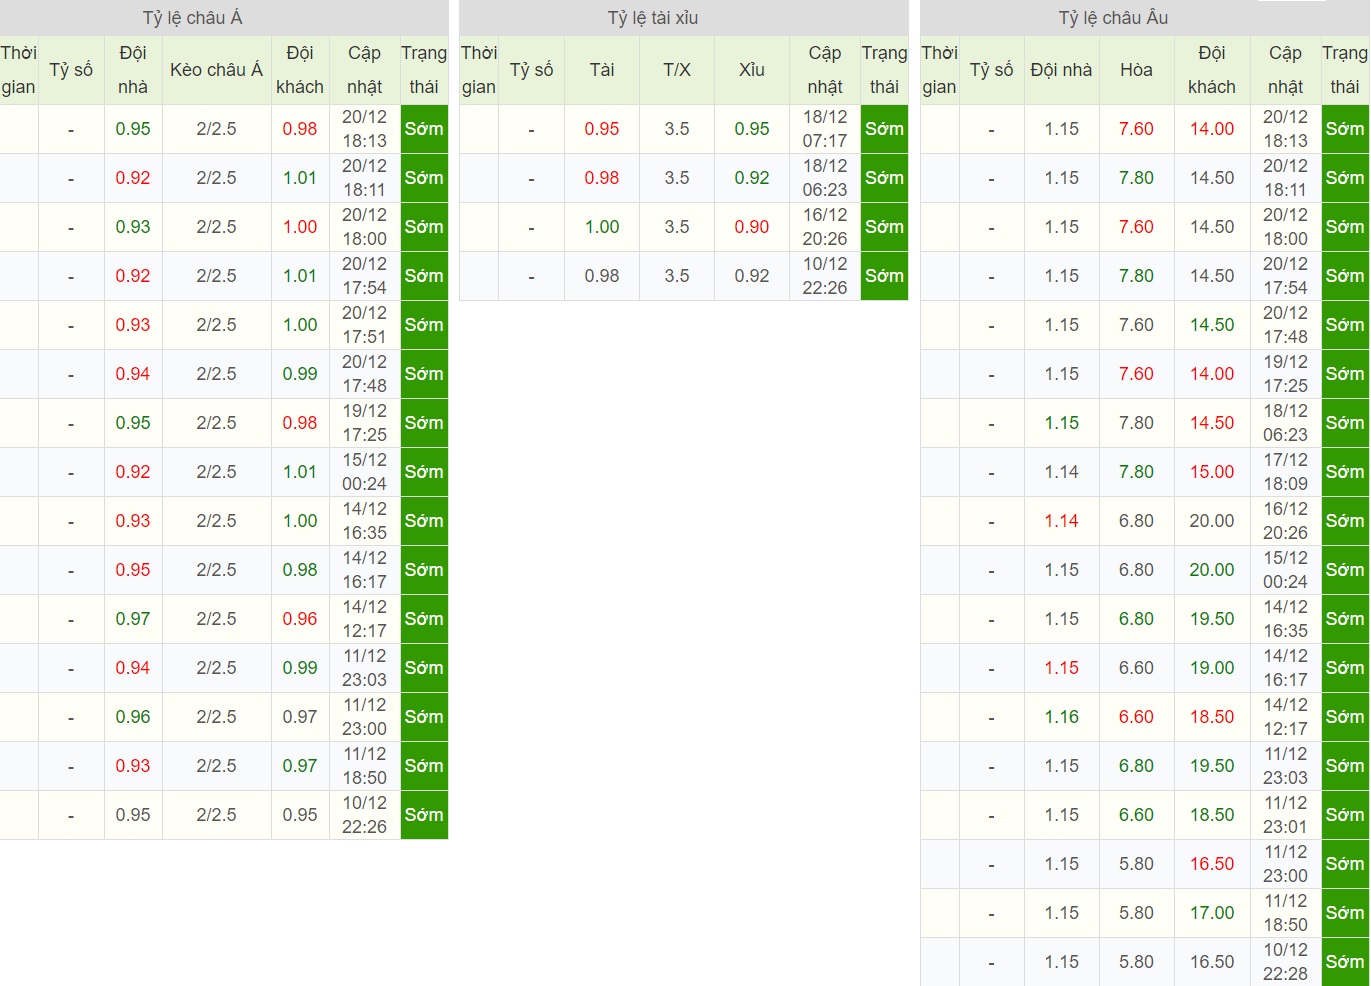This screenshot has height=986, width=1371.
Task: Click the 19.00 away odds value
Action: tap(1212, 668)
